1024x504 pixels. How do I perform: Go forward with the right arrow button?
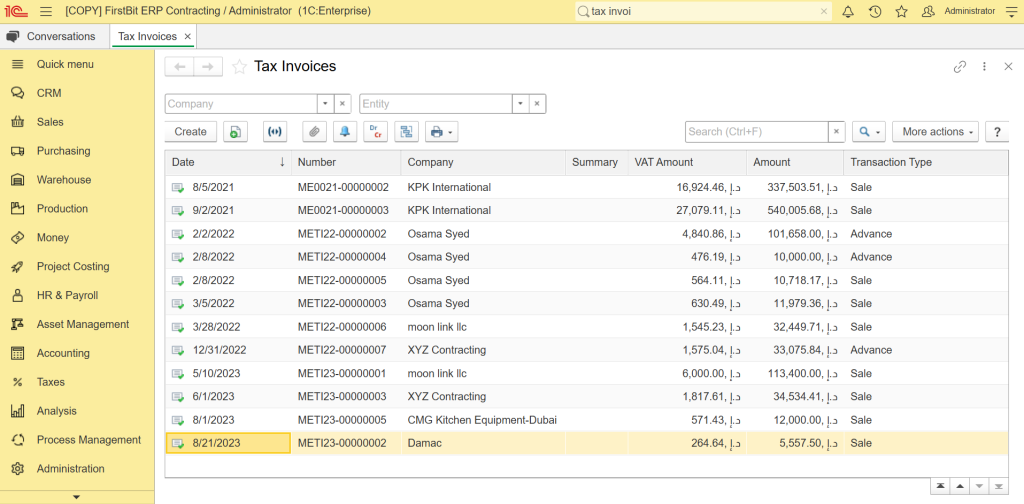[208, 67]
